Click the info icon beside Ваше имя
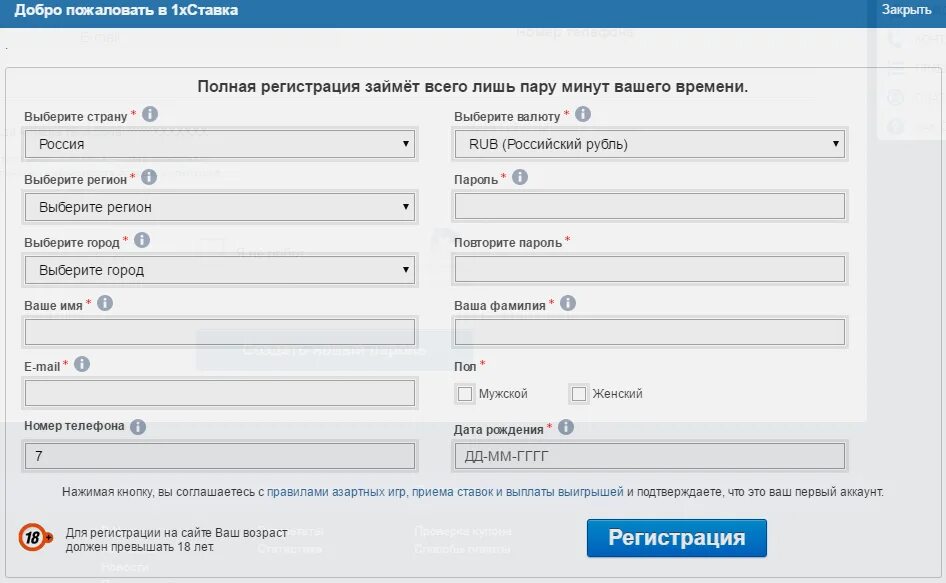946x583 pixels. [105, 303]
